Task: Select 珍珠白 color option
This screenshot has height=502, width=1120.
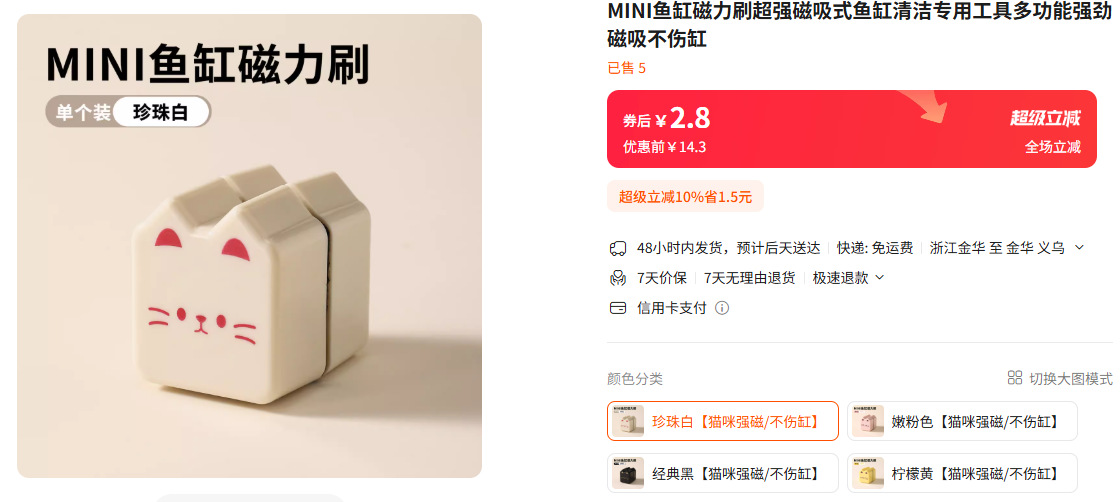Action: 723,421
